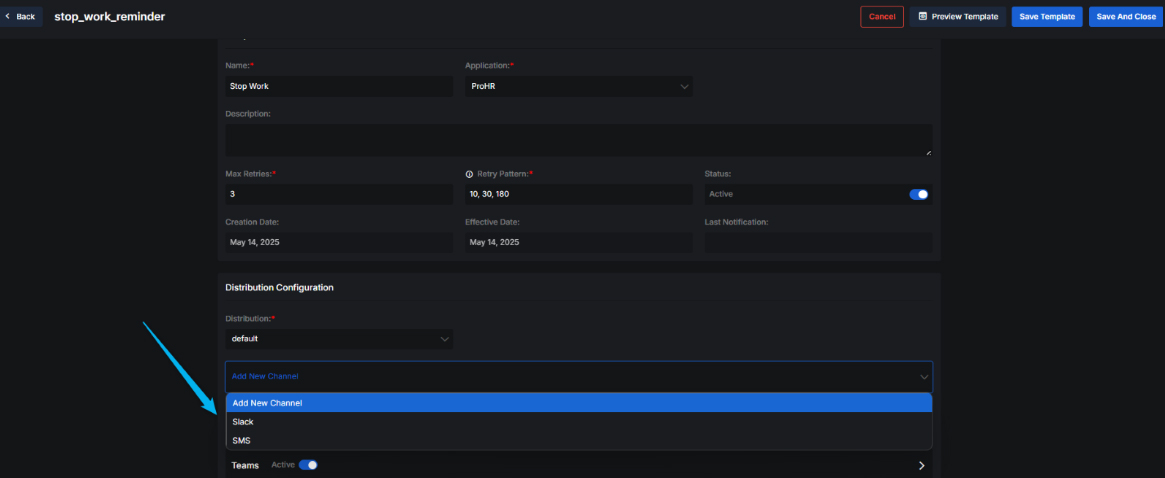Click the Effective Date field
Image resolution: width=1165 pixels, height=478 pixels.
point(578,243)
